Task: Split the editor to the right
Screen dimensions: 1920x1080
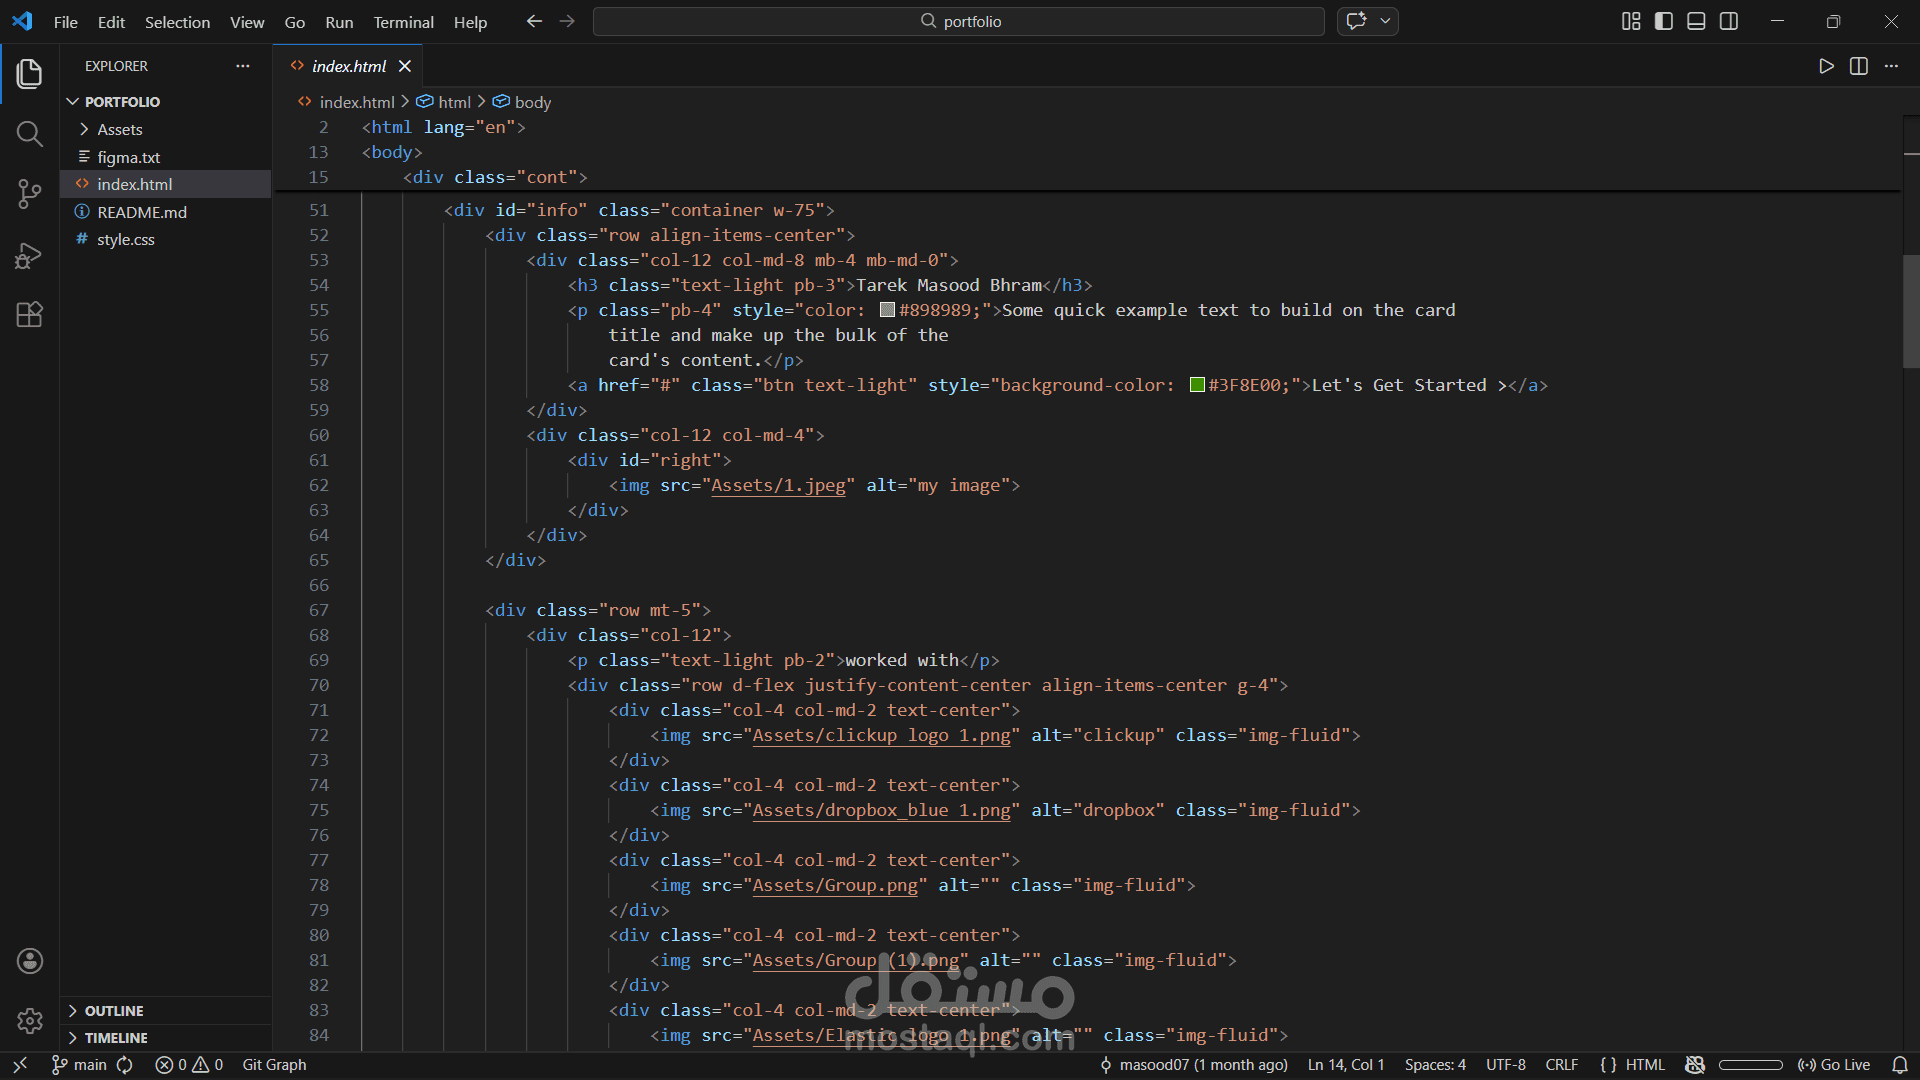Action: (x=1858, y=66)
